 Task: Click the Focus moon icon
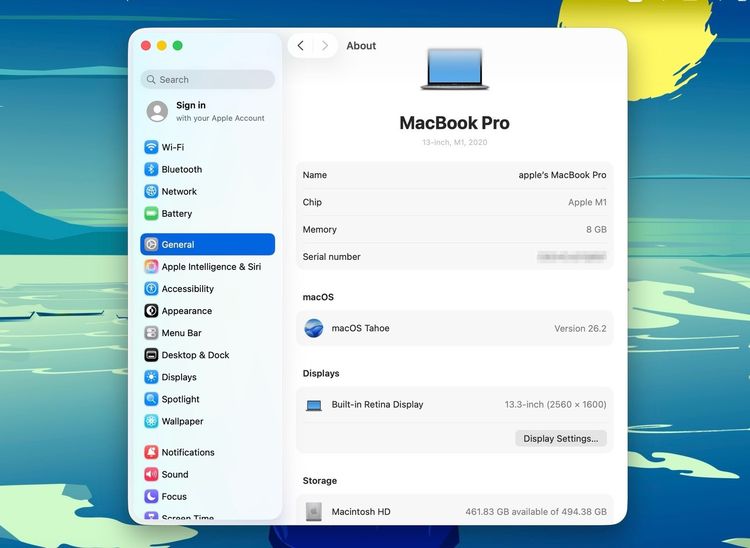(x=151, y=496)
